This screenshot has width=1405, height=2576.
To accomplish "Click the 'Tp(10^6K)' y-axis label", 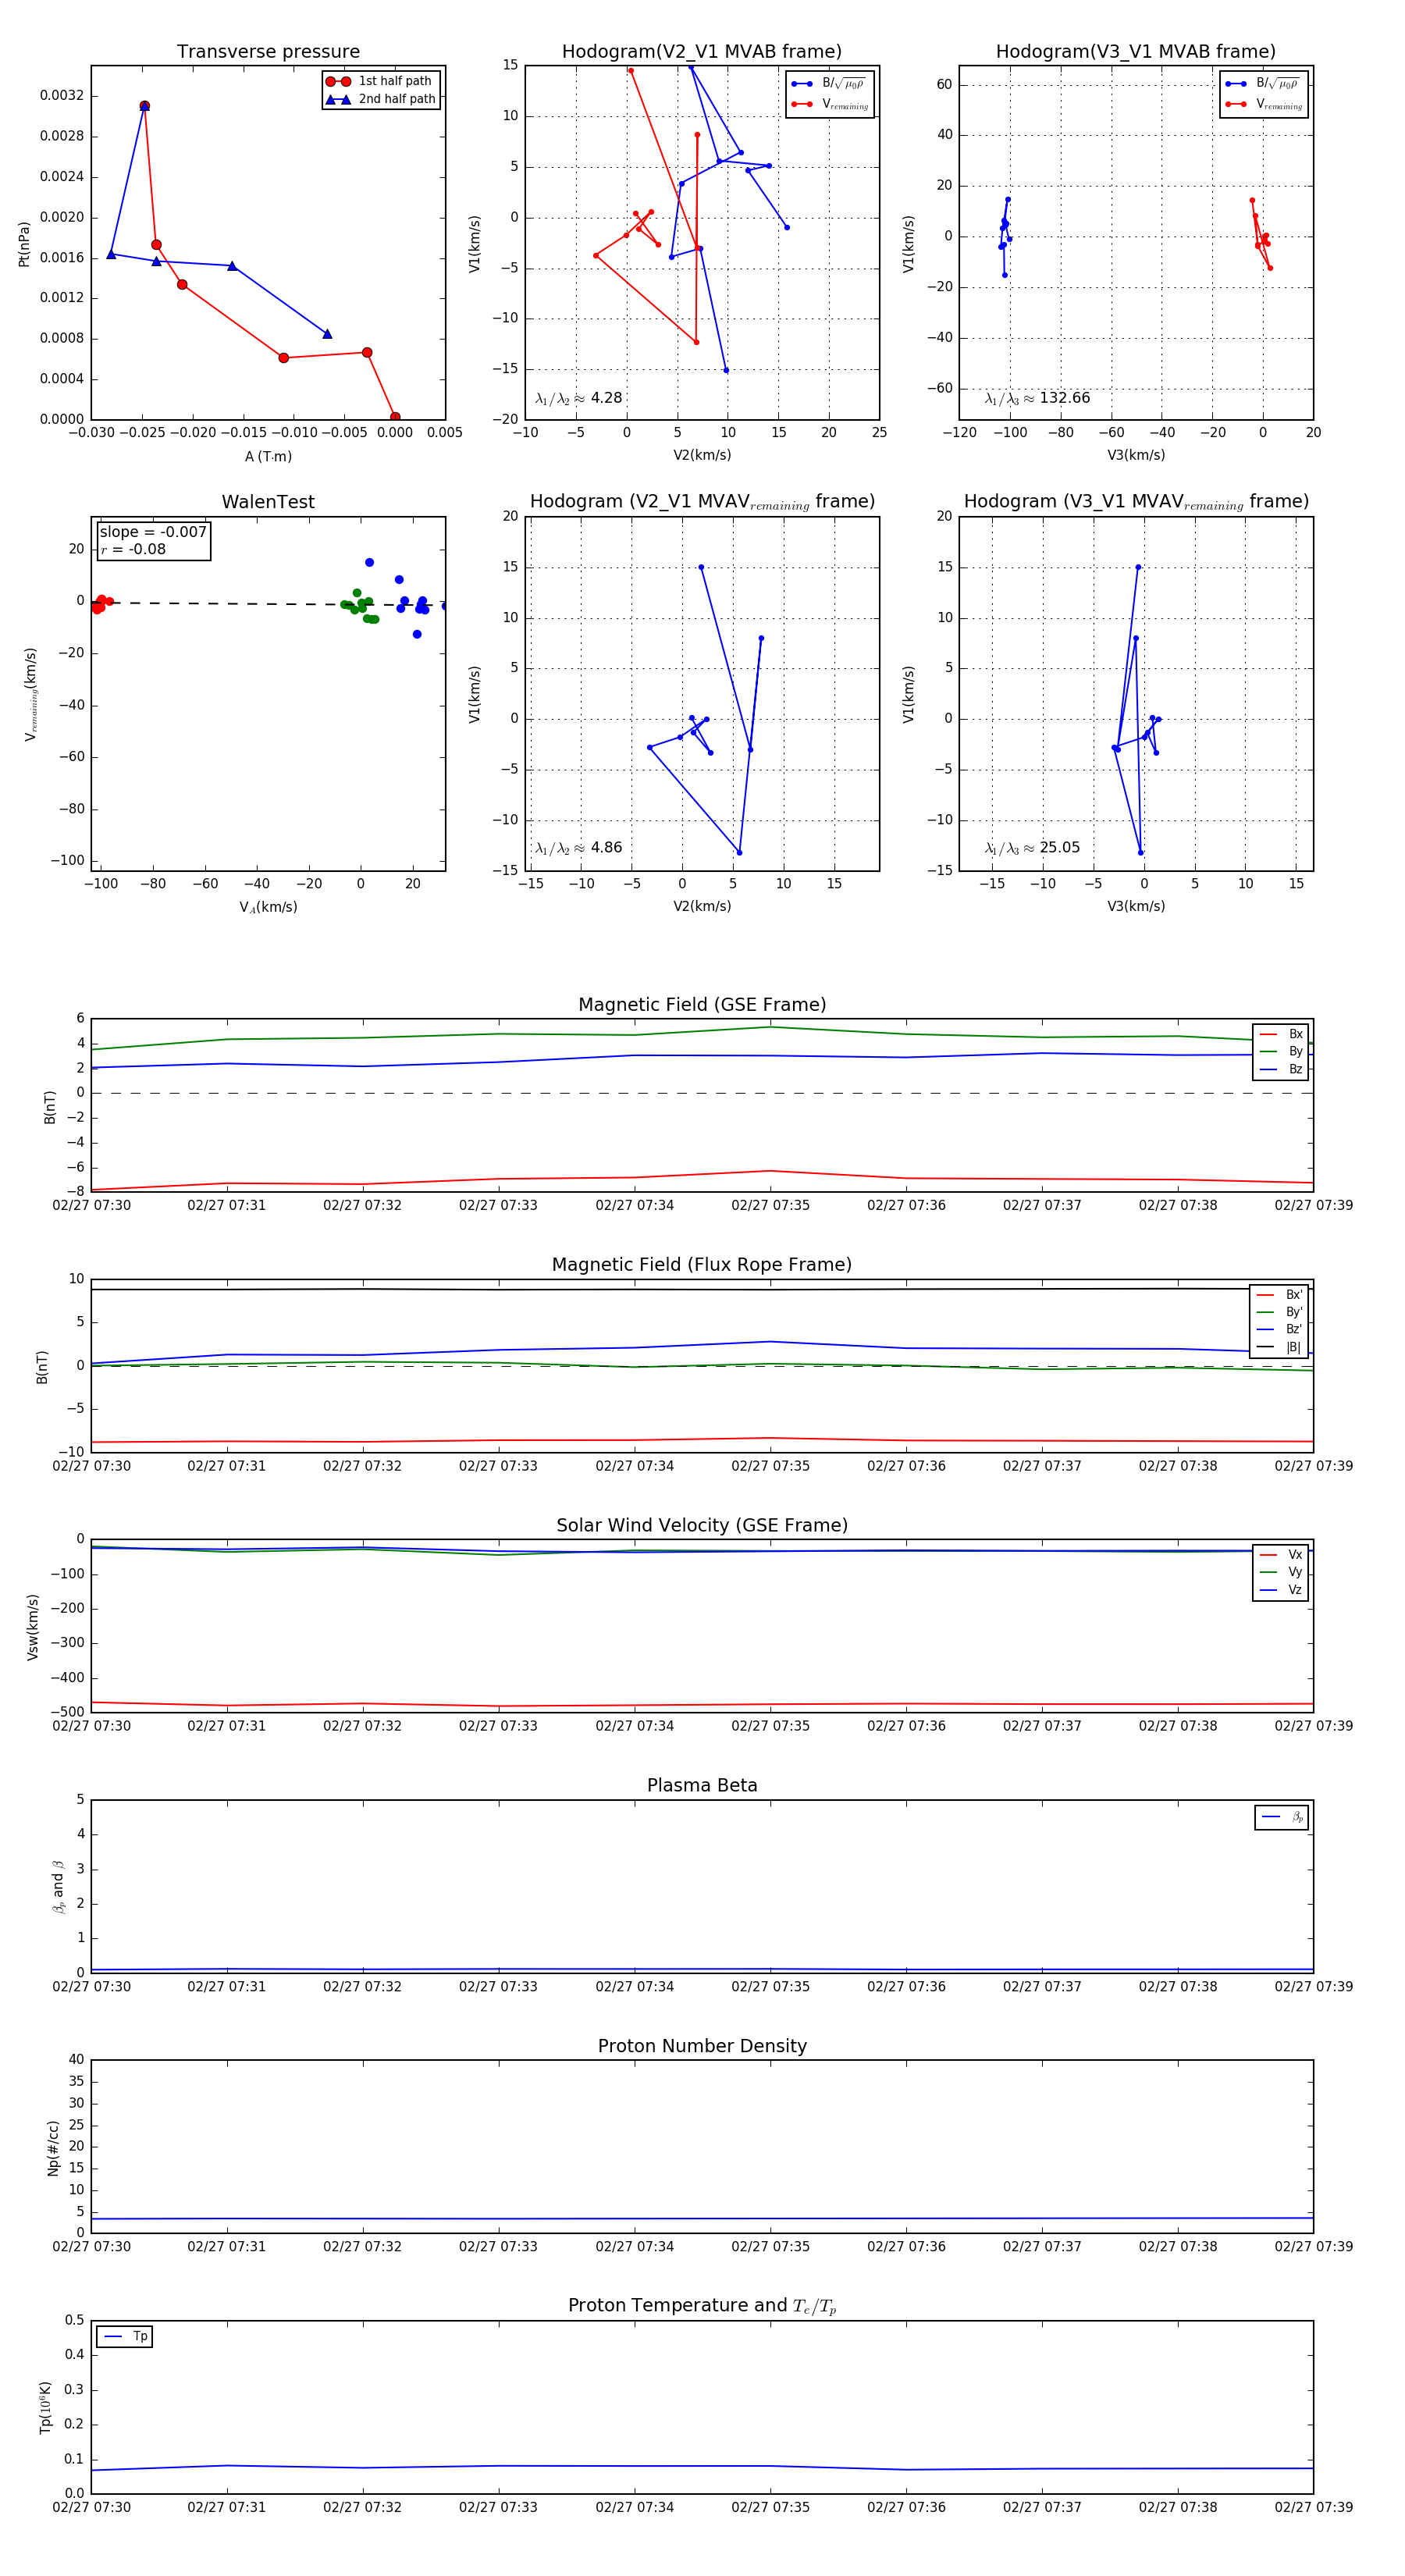I will pos(45,2408).
